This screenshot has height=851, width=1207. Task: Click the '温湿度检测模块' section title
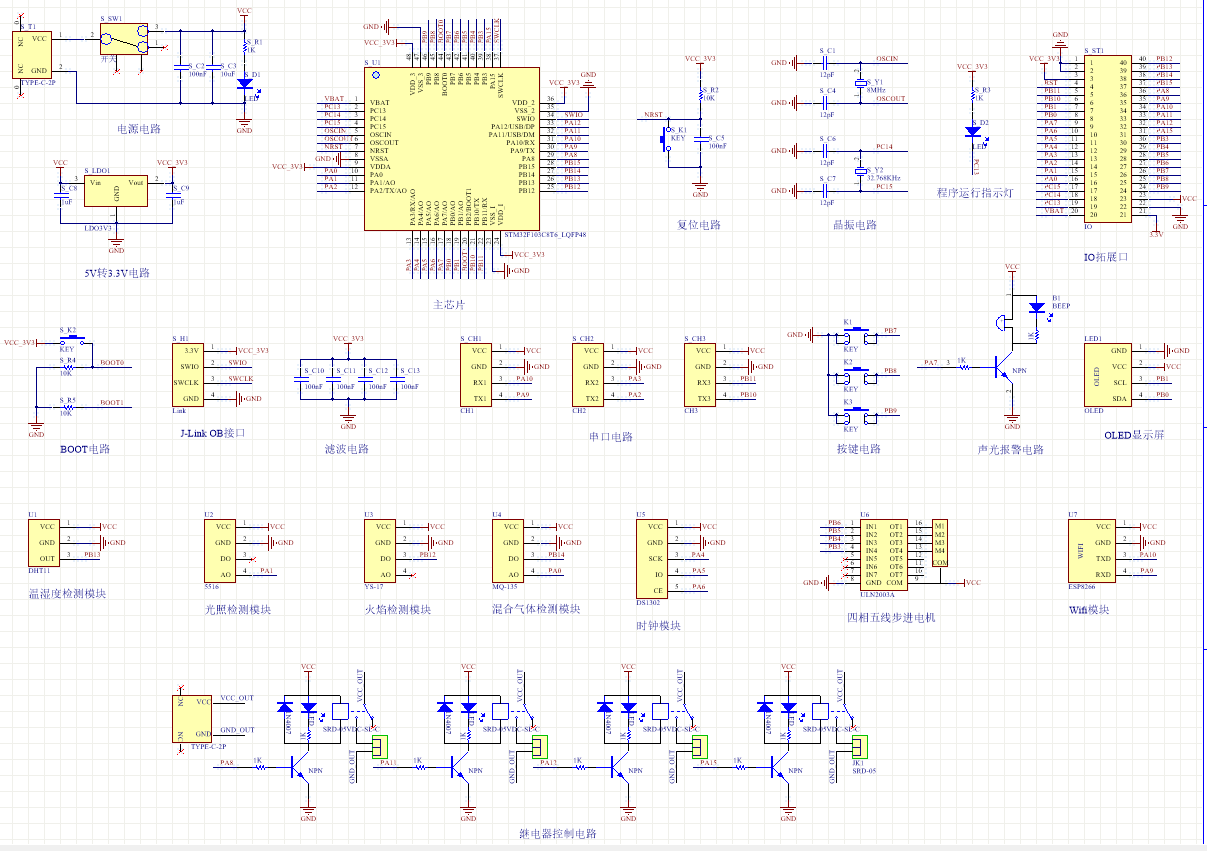pyautogui.click(x=67, y=593)
